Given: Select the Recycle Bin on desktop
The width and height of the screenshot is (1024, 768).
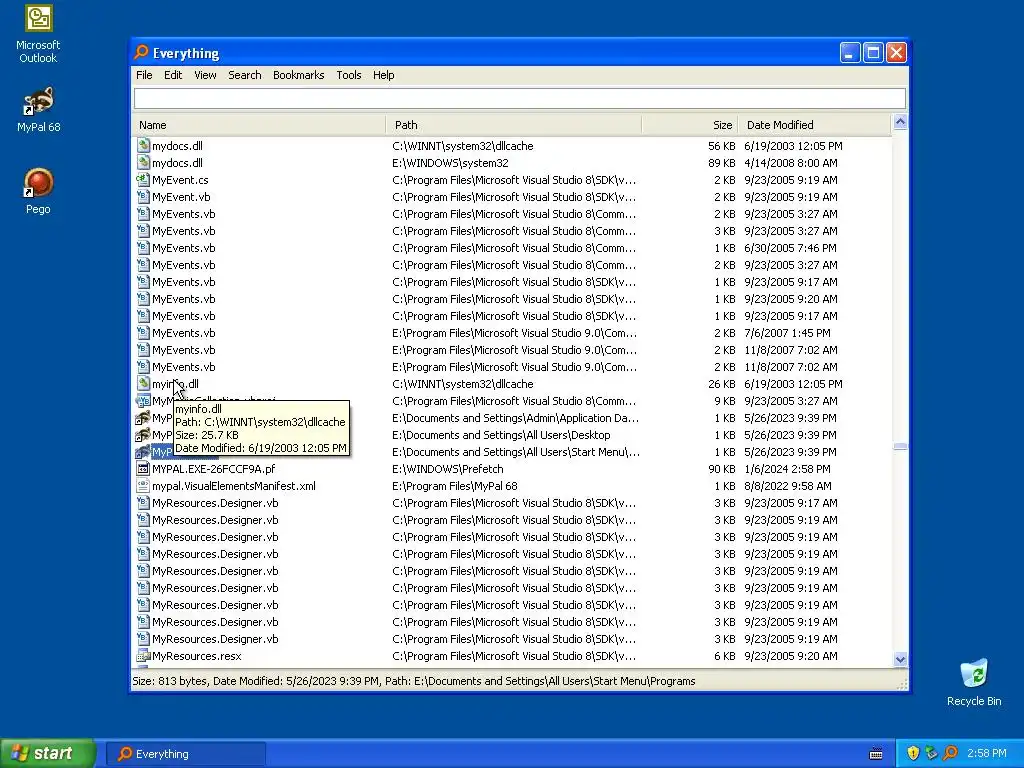Looking at the screenshot, I should click(974, 682).
